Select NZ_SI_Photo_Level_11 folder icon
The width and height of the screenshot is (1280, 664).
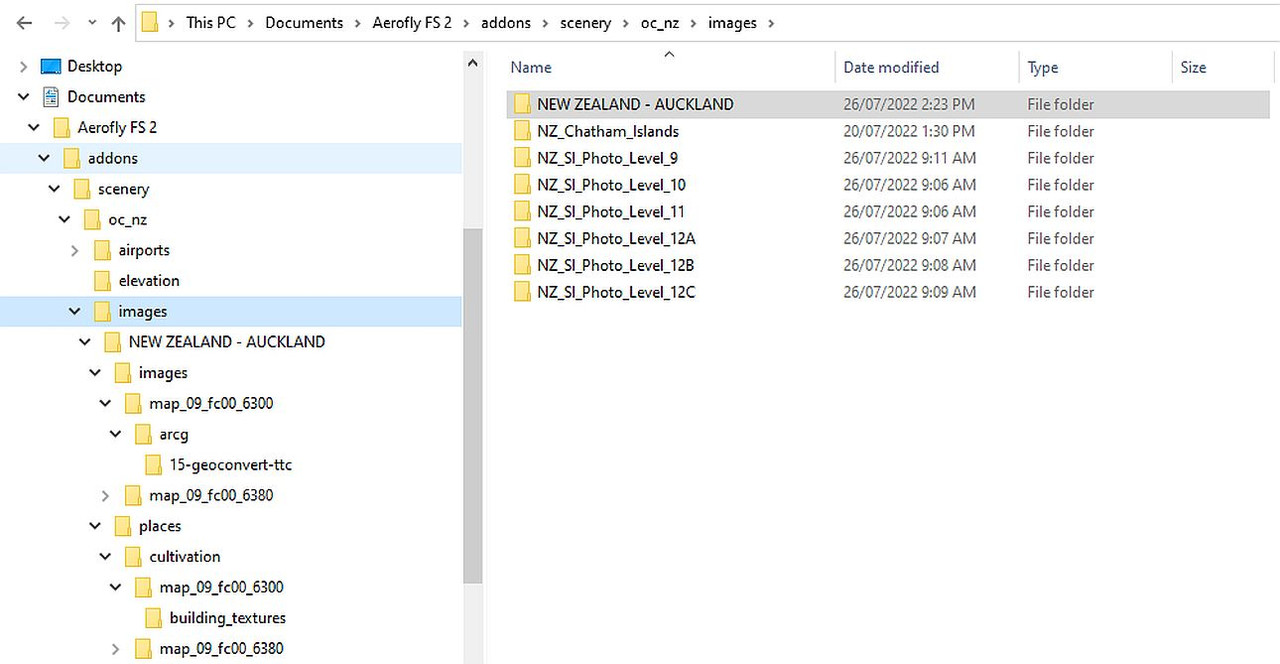(521, 212)
